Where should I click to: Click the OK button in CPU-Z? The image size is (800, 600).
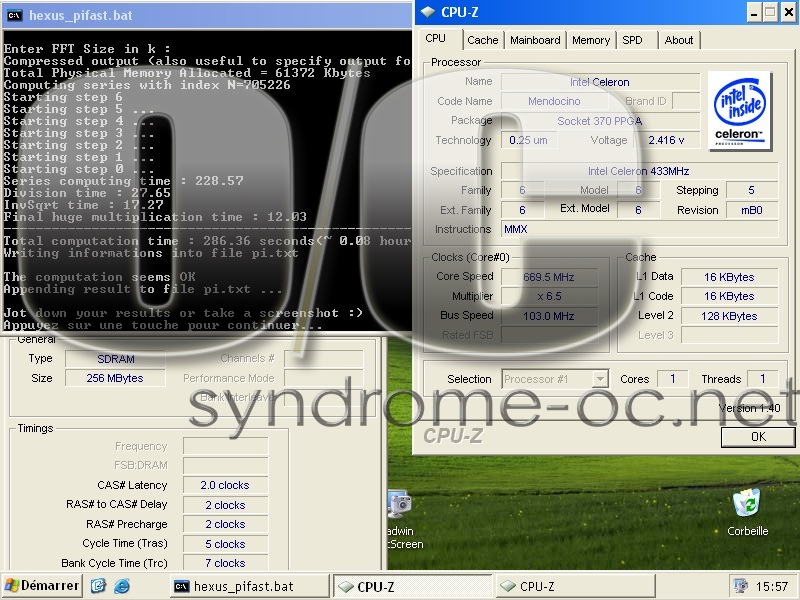(x=758, y=437)
